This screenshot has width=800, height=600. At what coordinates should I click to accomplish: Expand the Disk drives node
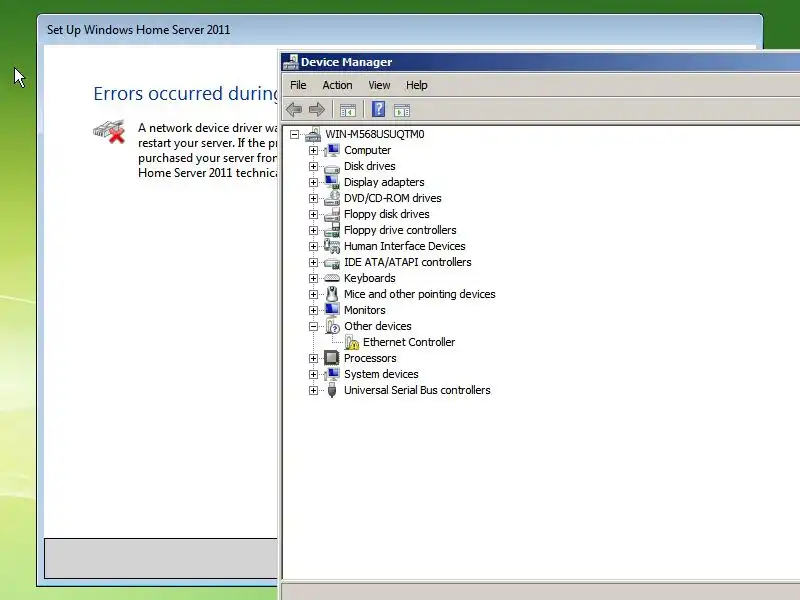coord(313,166)
